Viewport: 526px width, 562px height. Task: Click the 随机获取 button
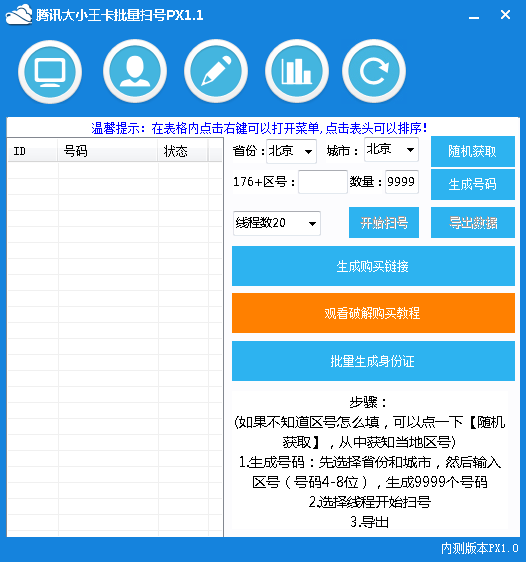[473, 151]
